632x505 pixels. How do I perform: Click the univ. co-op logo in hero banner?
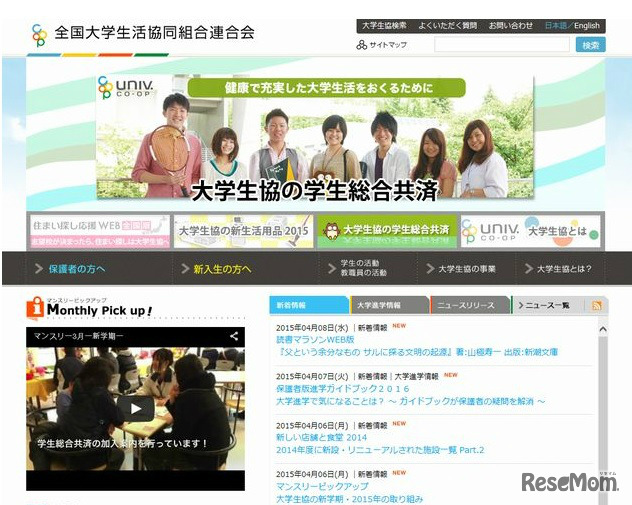pos(126,87)
